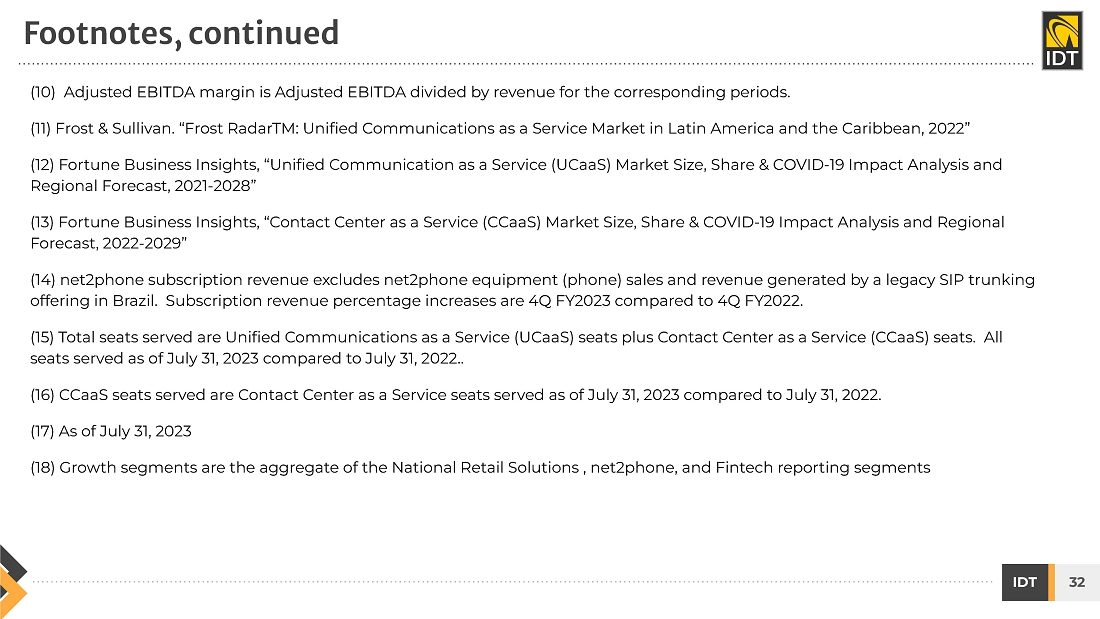Click footnote (17) "As of July 31, 2023"
1100x619 pixels.
(111, 431)
